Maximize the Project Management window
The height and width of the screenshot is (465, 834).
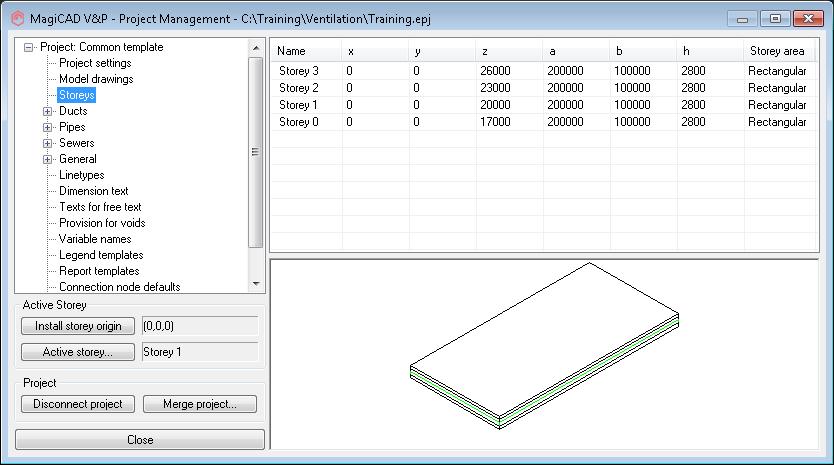point(775,19)
